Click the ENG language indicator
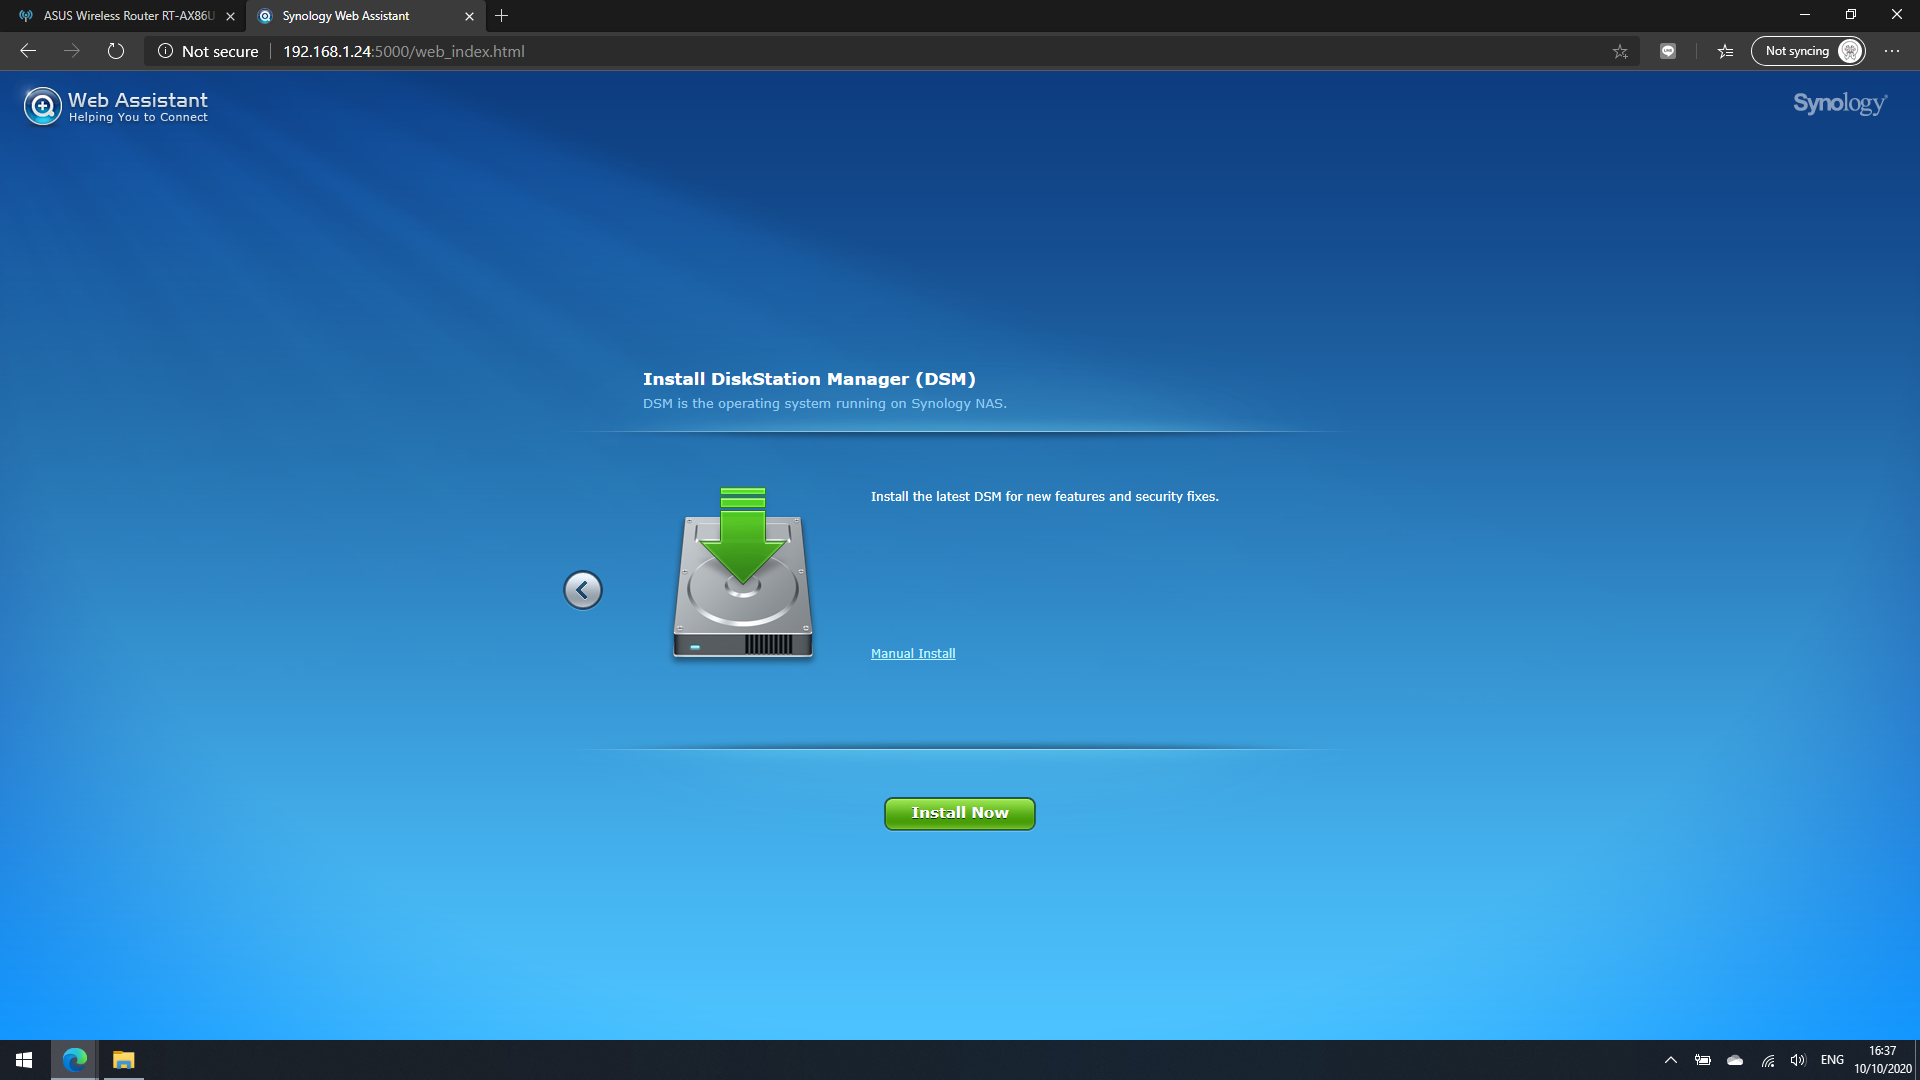Viewport: 1920px width, 1080px height. point(1832,1060)
